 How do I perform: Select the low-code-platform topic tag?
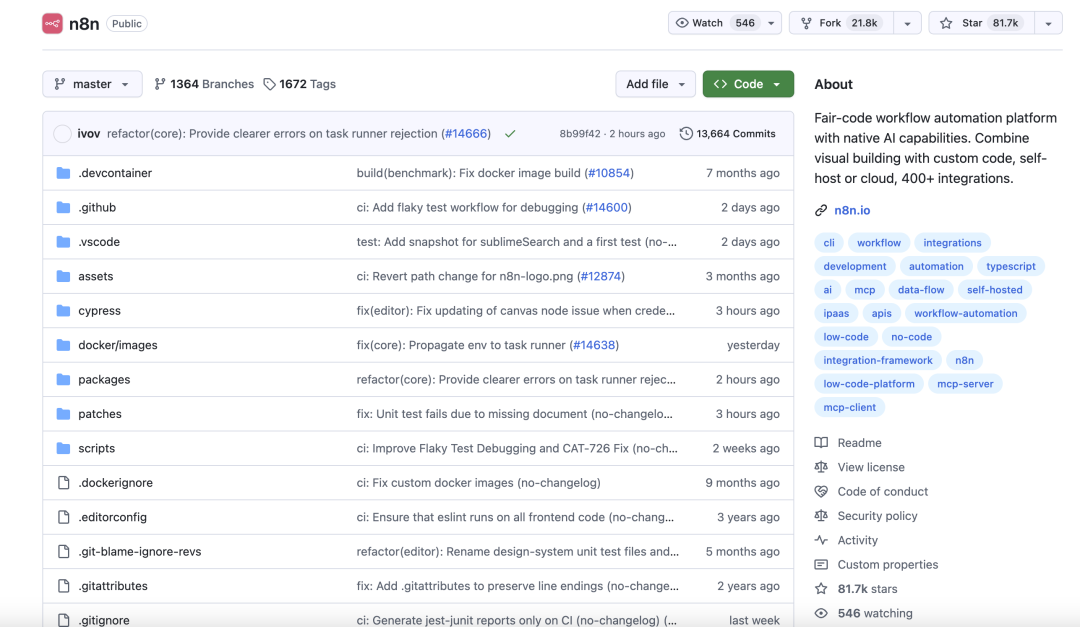869,384
